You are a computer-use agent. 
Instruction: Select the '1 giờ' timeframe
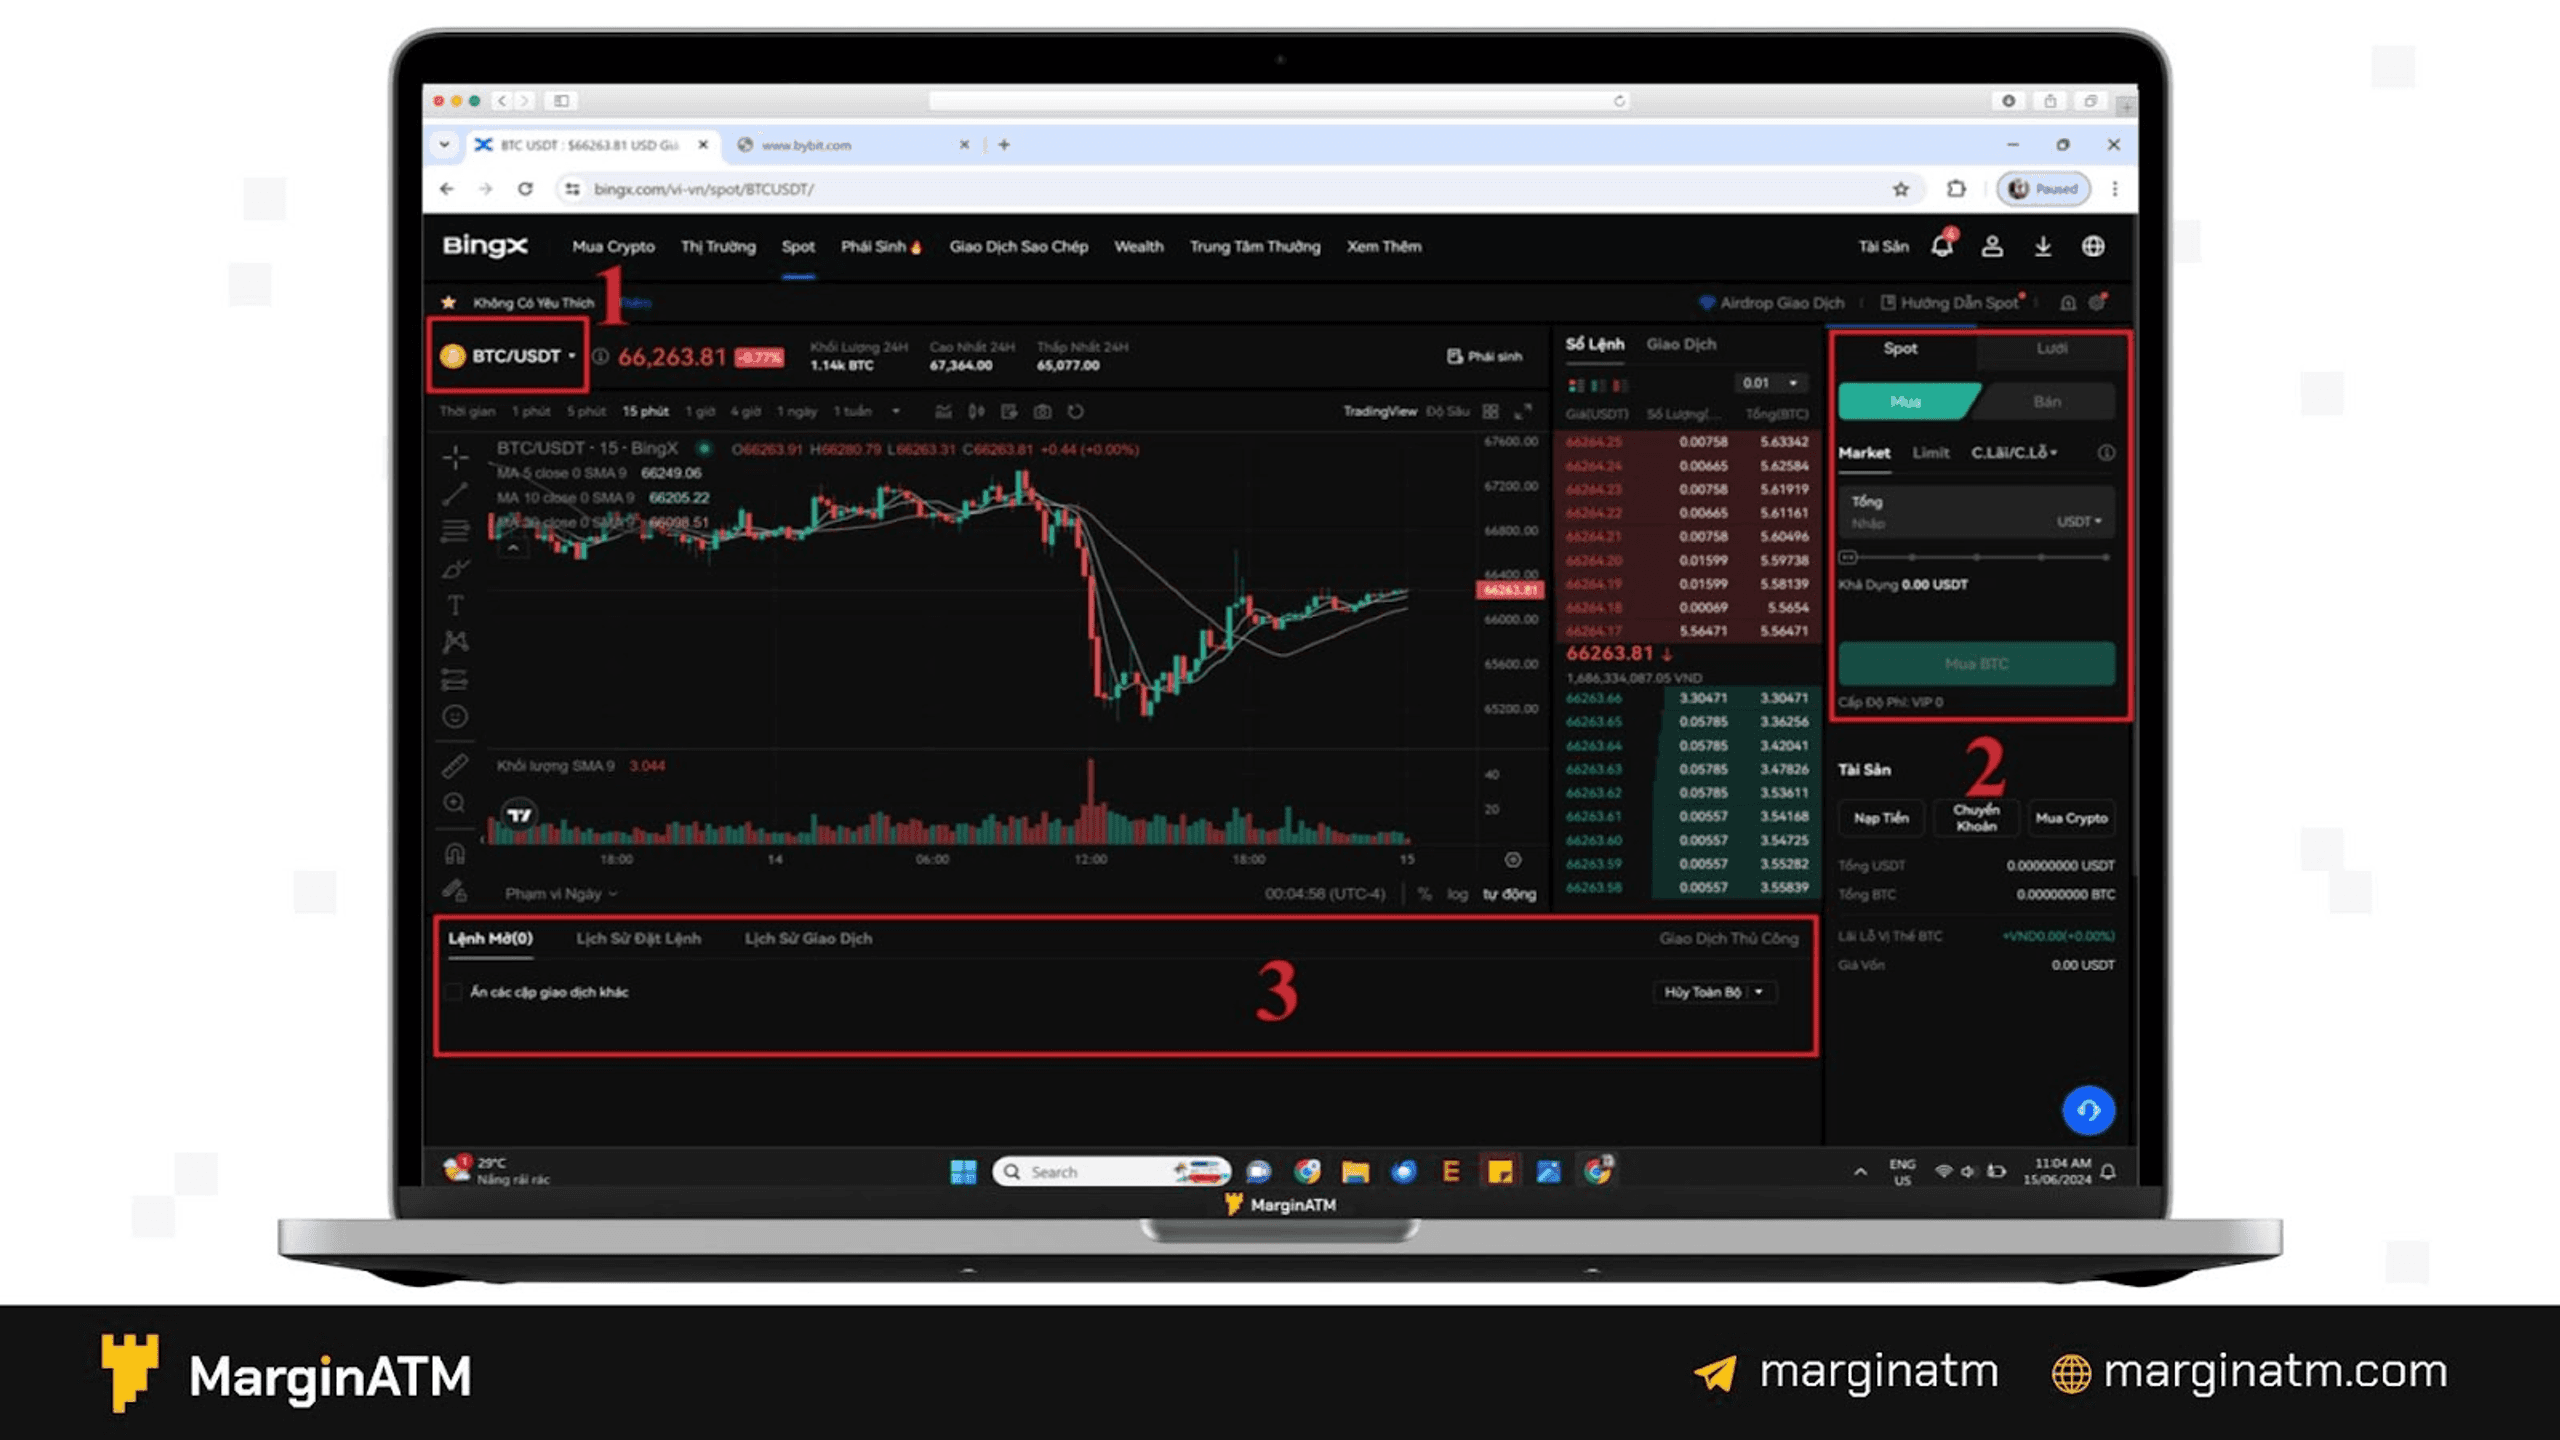click(x=700, y=411)
